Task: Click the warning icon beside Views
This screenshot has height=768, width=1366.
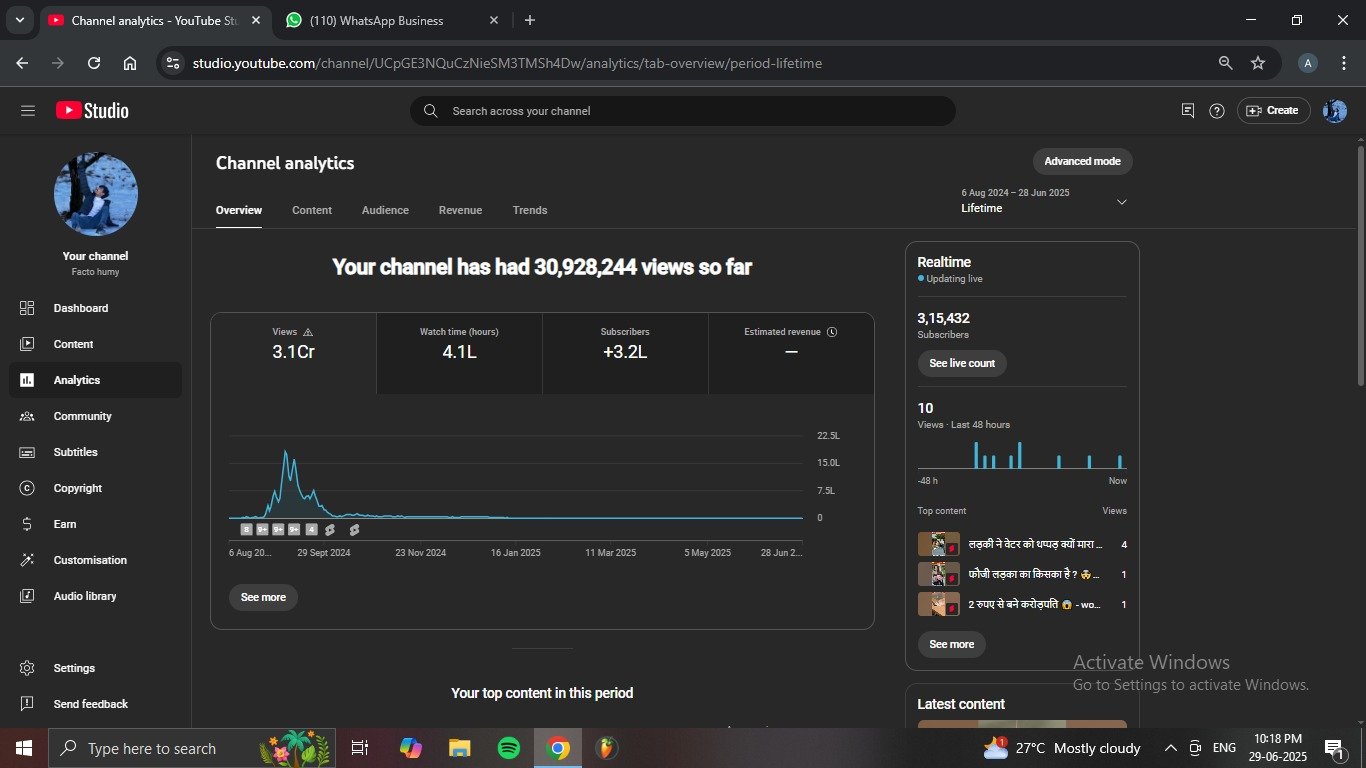Action: tap(308, 332)
